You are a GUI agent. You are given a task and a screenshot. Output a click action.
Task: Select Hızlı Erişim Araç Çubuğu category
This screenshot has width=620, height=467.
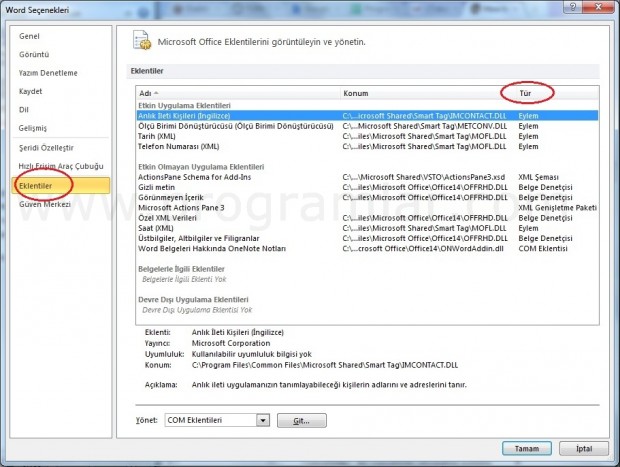coord(61,166)
